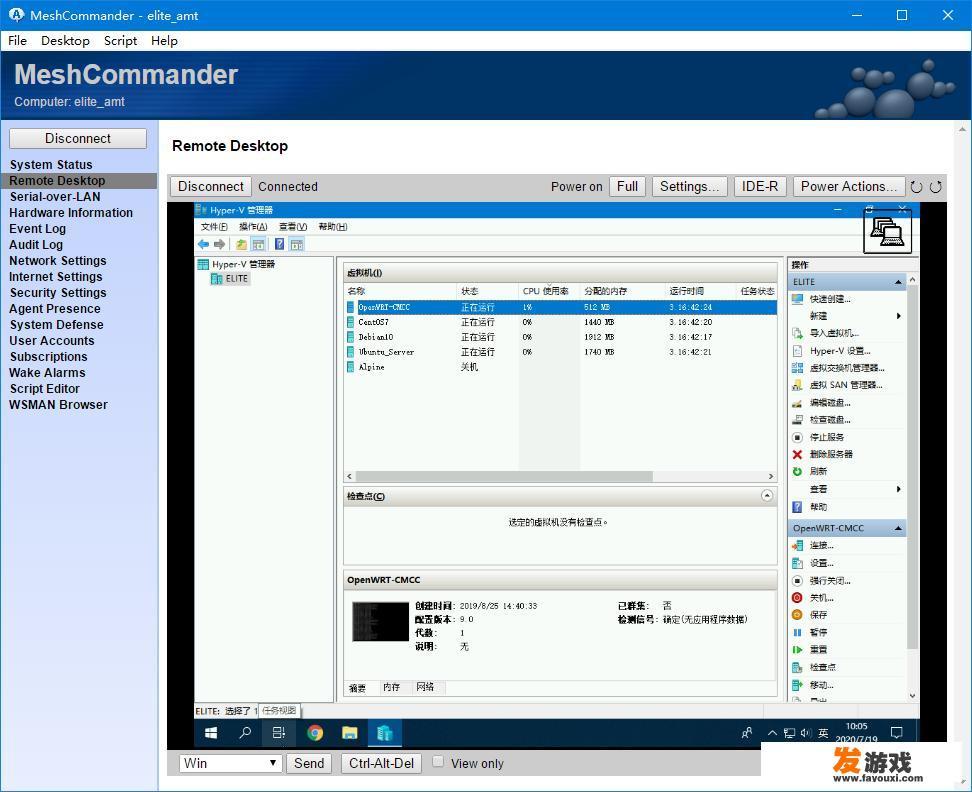Click the forward arrow in Hyper-V toolbar
This screenshot has width=972, height=792.
(219, 244)
